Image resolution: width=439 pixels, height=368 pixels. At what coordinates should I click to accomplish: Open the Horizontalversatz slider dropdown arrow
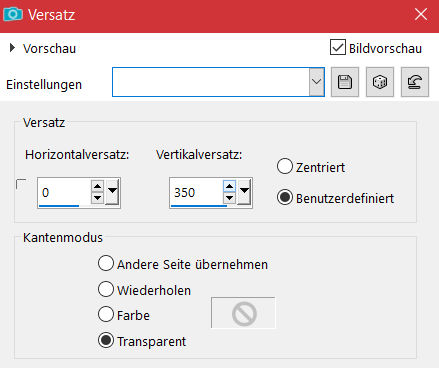(x=112, y=192)
